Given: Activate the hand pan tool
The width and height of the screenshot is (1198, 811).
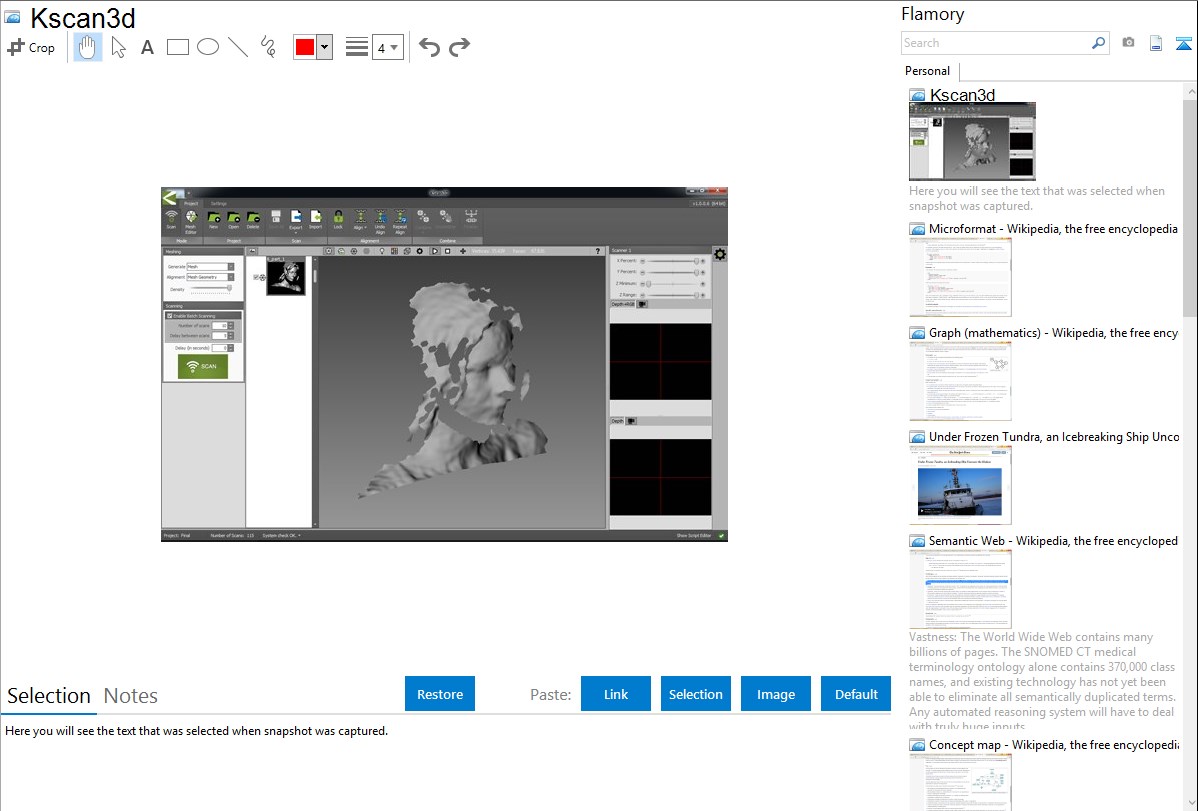Looking at the screenshot, I should [88, 47].
